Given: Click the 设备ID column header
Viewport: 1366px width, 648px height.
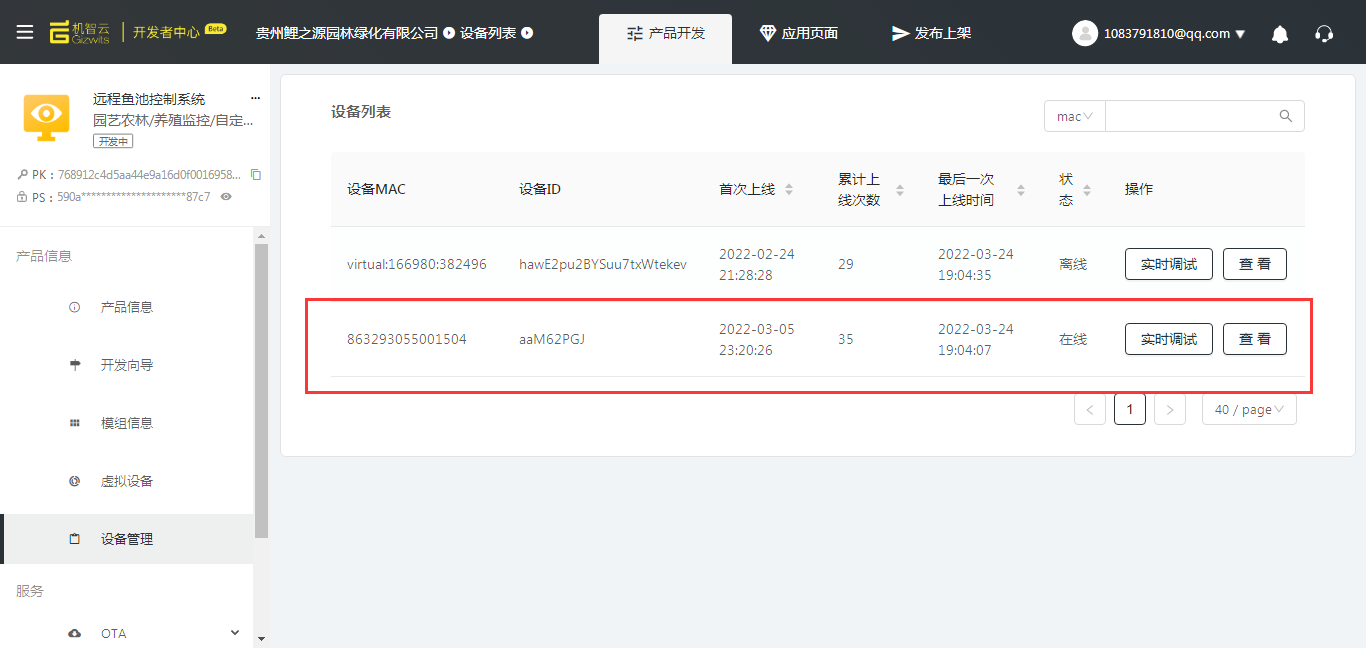Looking at the screenshot, I should [540, 189].
